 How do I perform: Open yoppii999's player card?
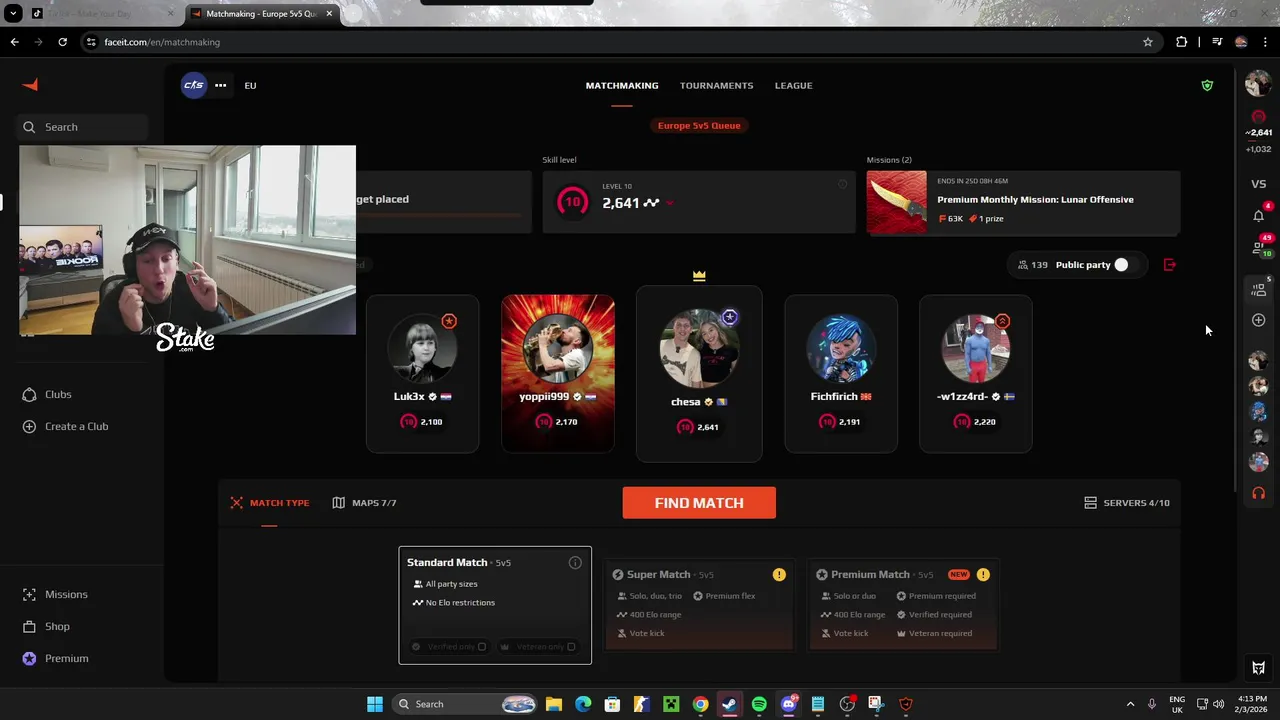(558, 374)
